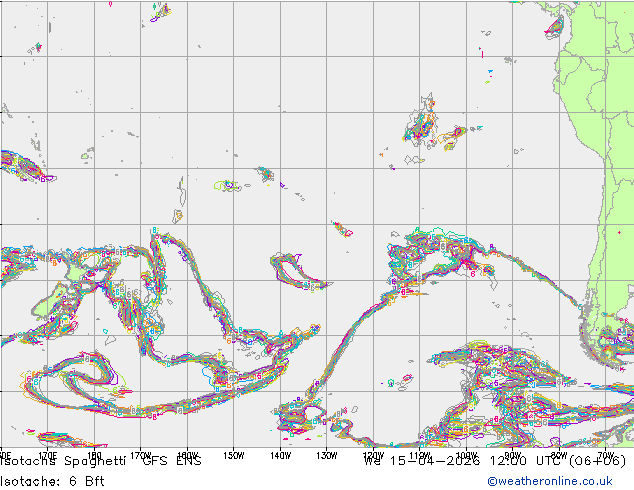The height and width of the screenshot is (490, 634).
Task: Click the weatheronline.co.uk copyright link
Action: 550,481
